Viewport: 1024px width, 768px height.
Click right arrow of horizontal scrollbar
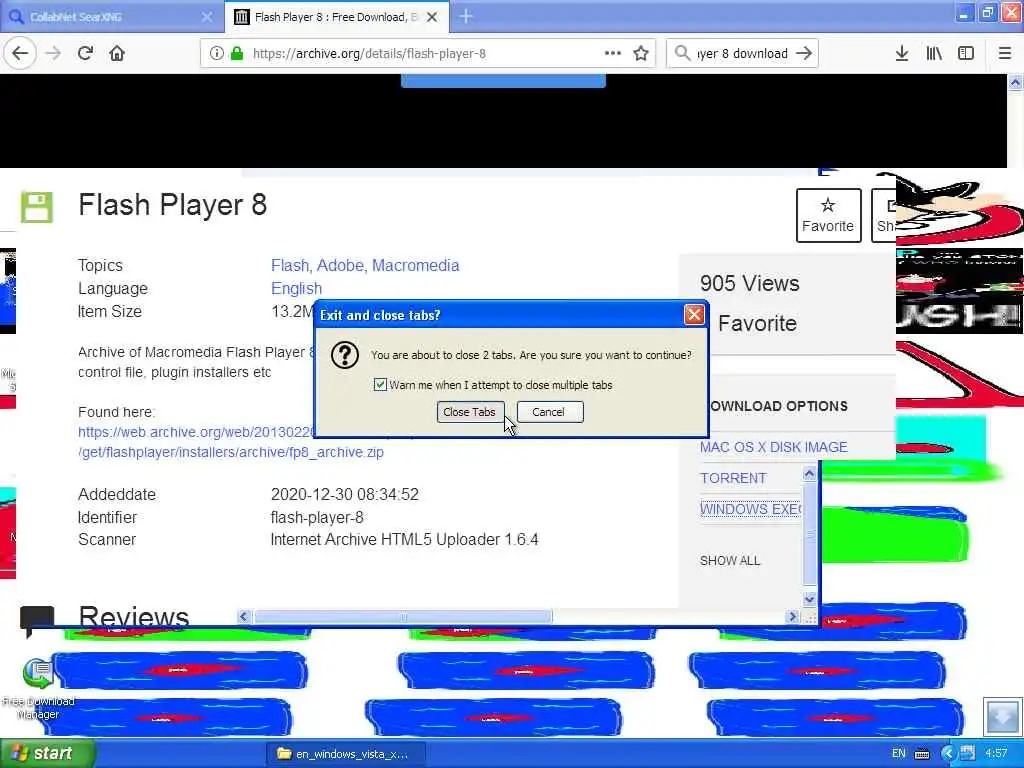(x=792, y=616)
